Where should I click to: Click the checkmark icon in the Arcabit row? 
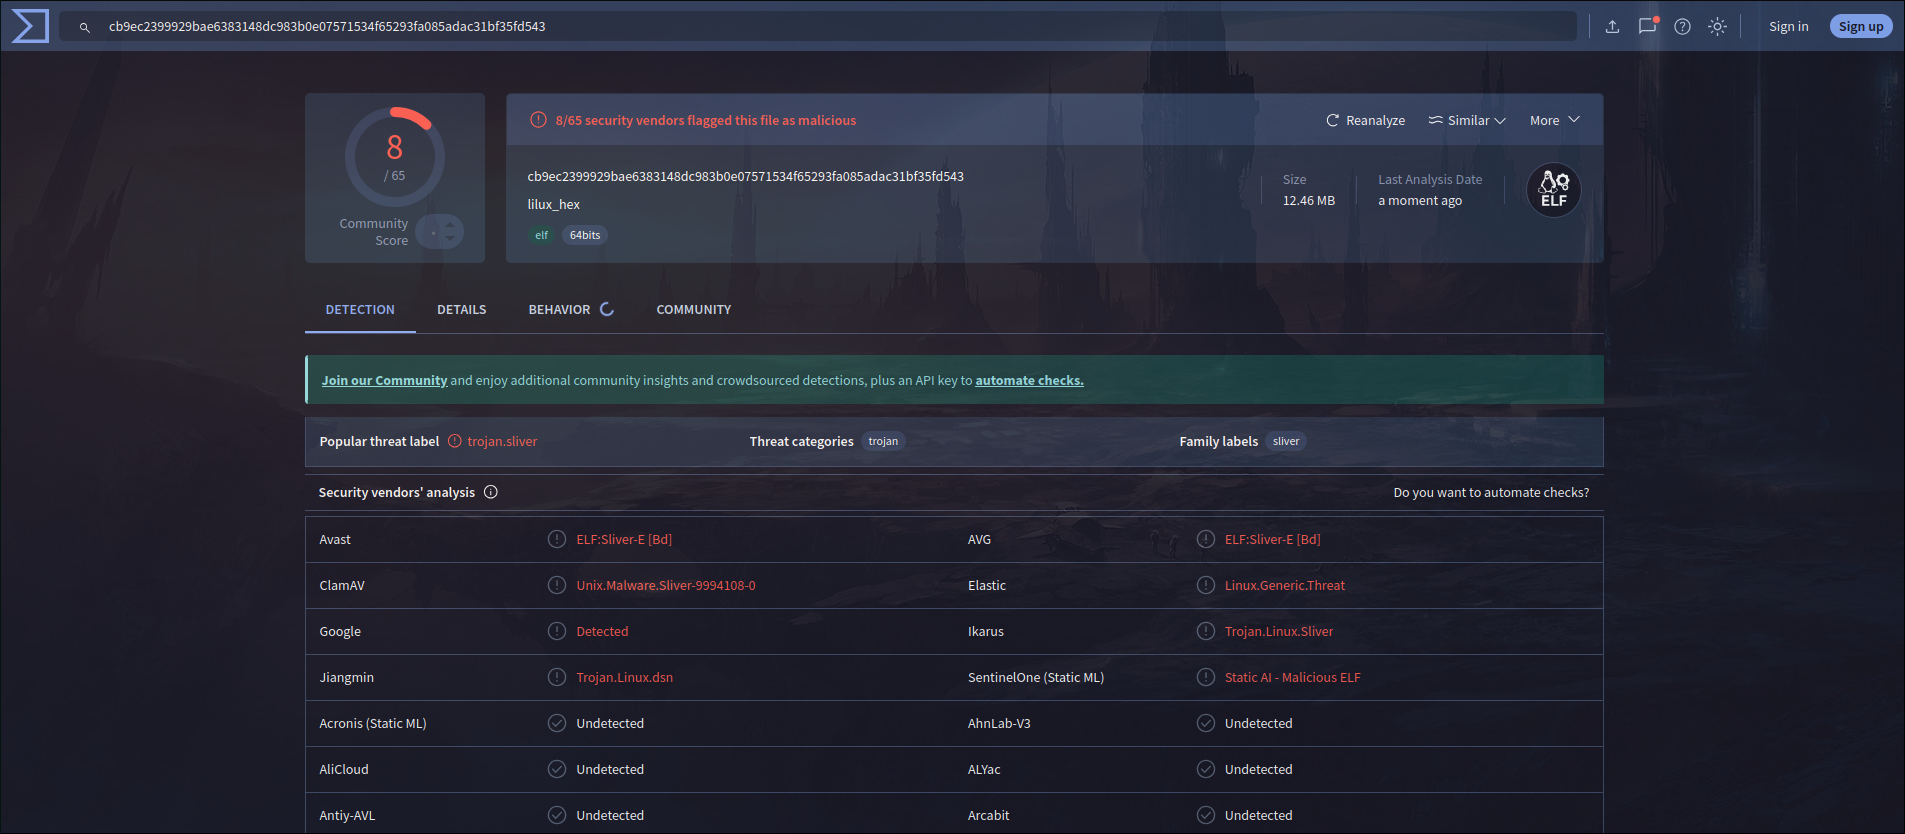[1206, 815]
